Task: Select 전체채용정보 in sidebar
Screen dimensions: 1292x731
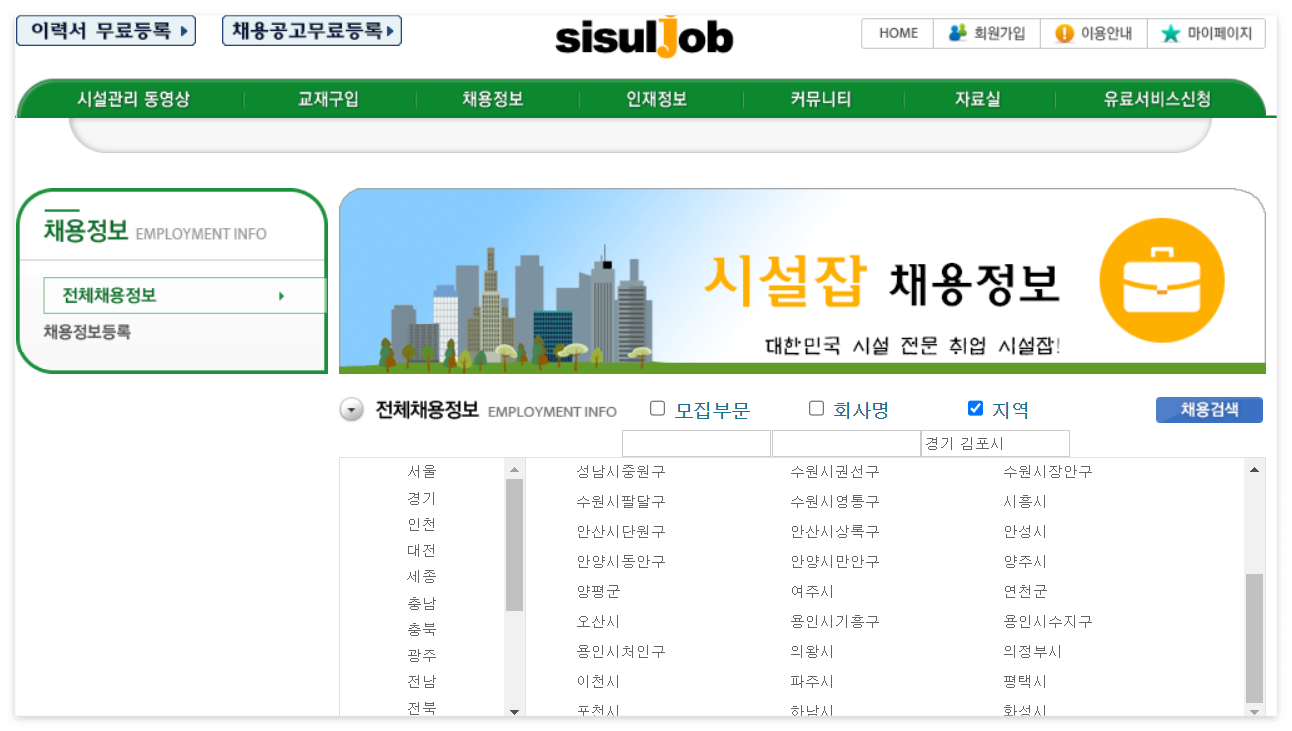Action: tap(185, 296)
